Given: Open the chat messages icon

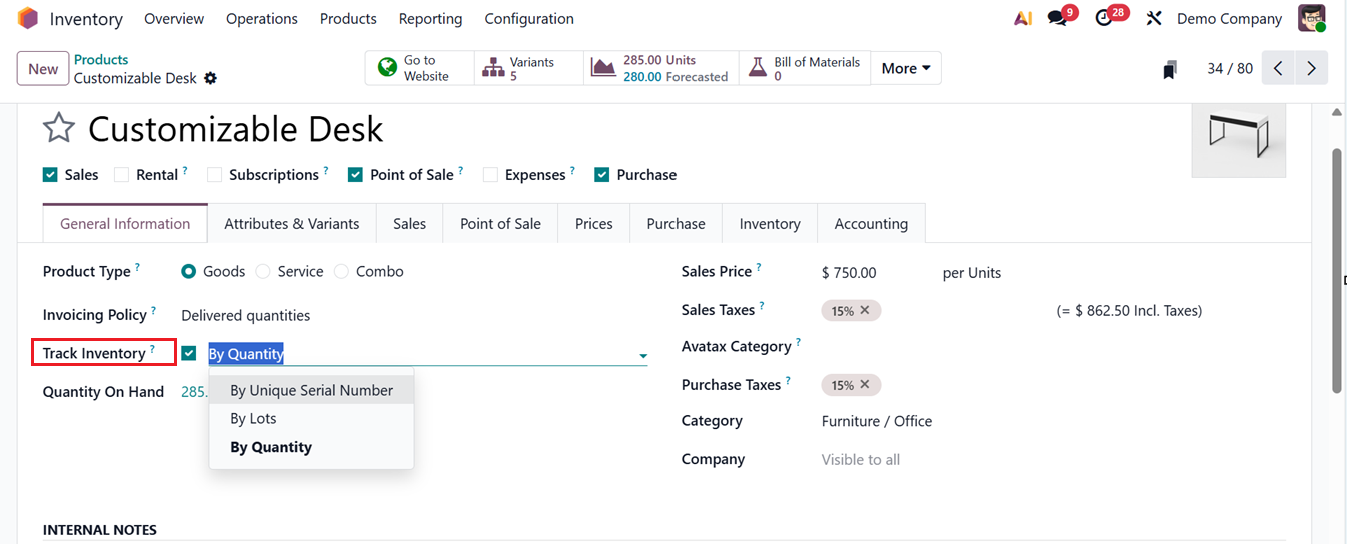Looking at the screenshot, I should [x=1057, y=19].
